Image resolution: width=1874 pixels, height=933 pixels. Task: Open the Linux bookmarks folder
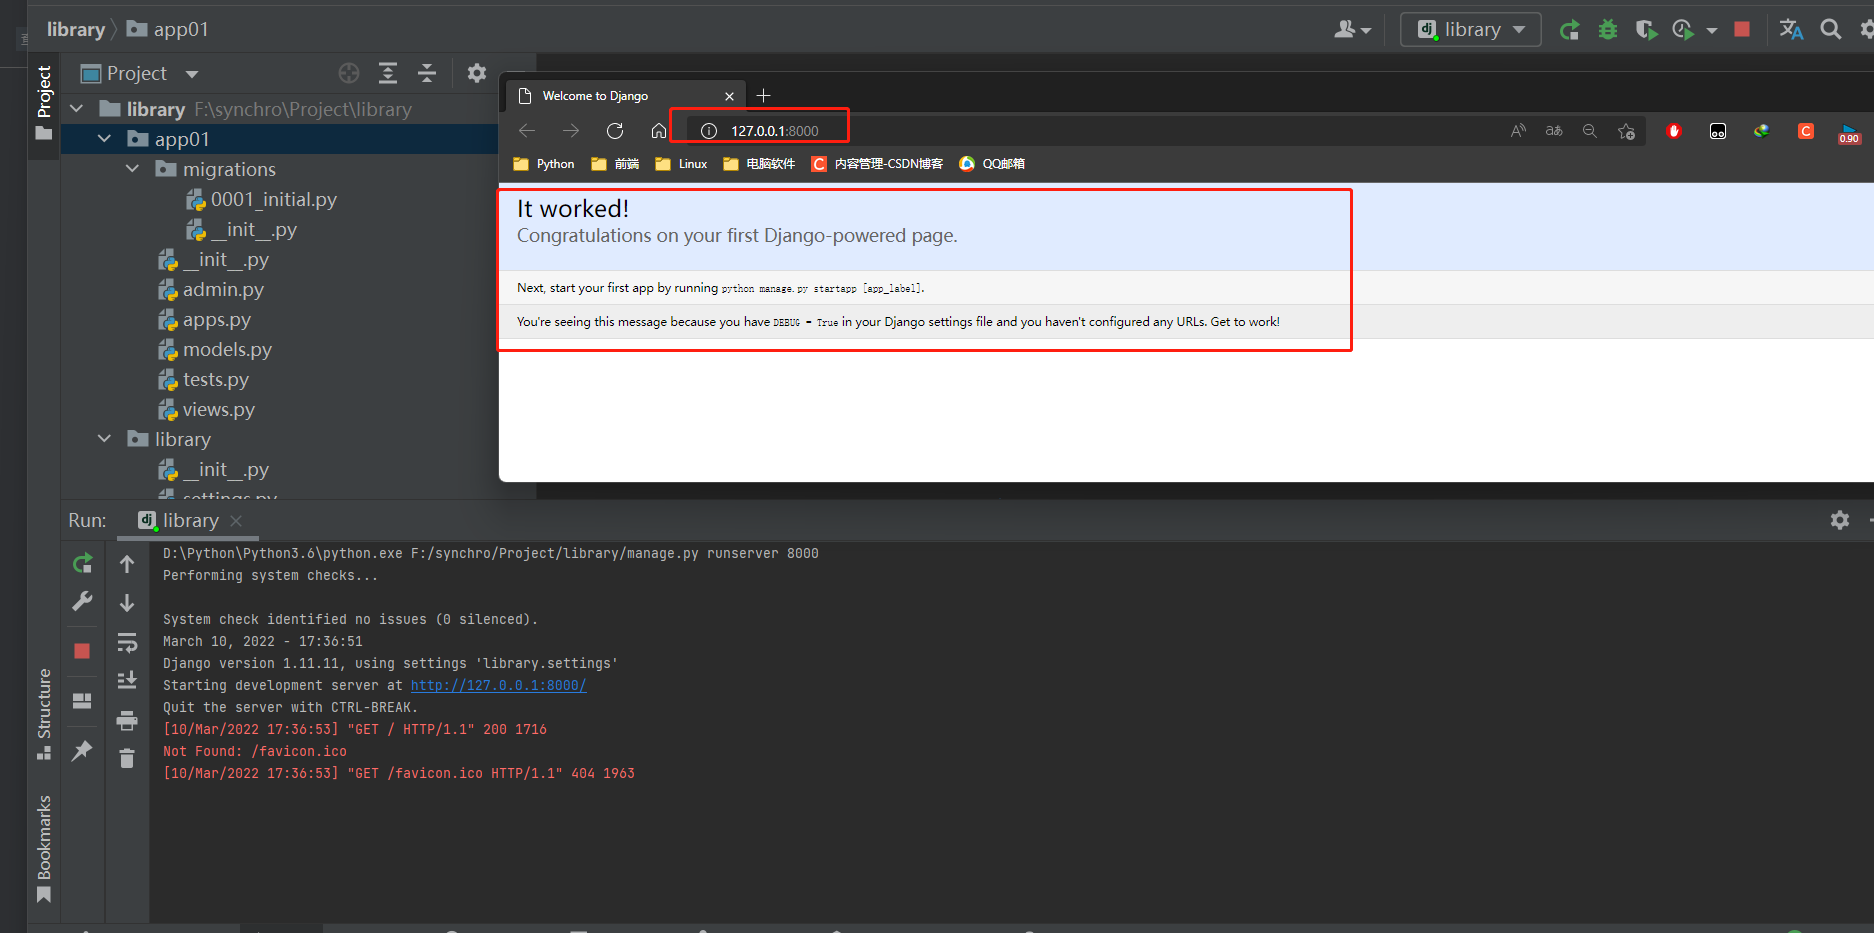[x=681, y=164]
